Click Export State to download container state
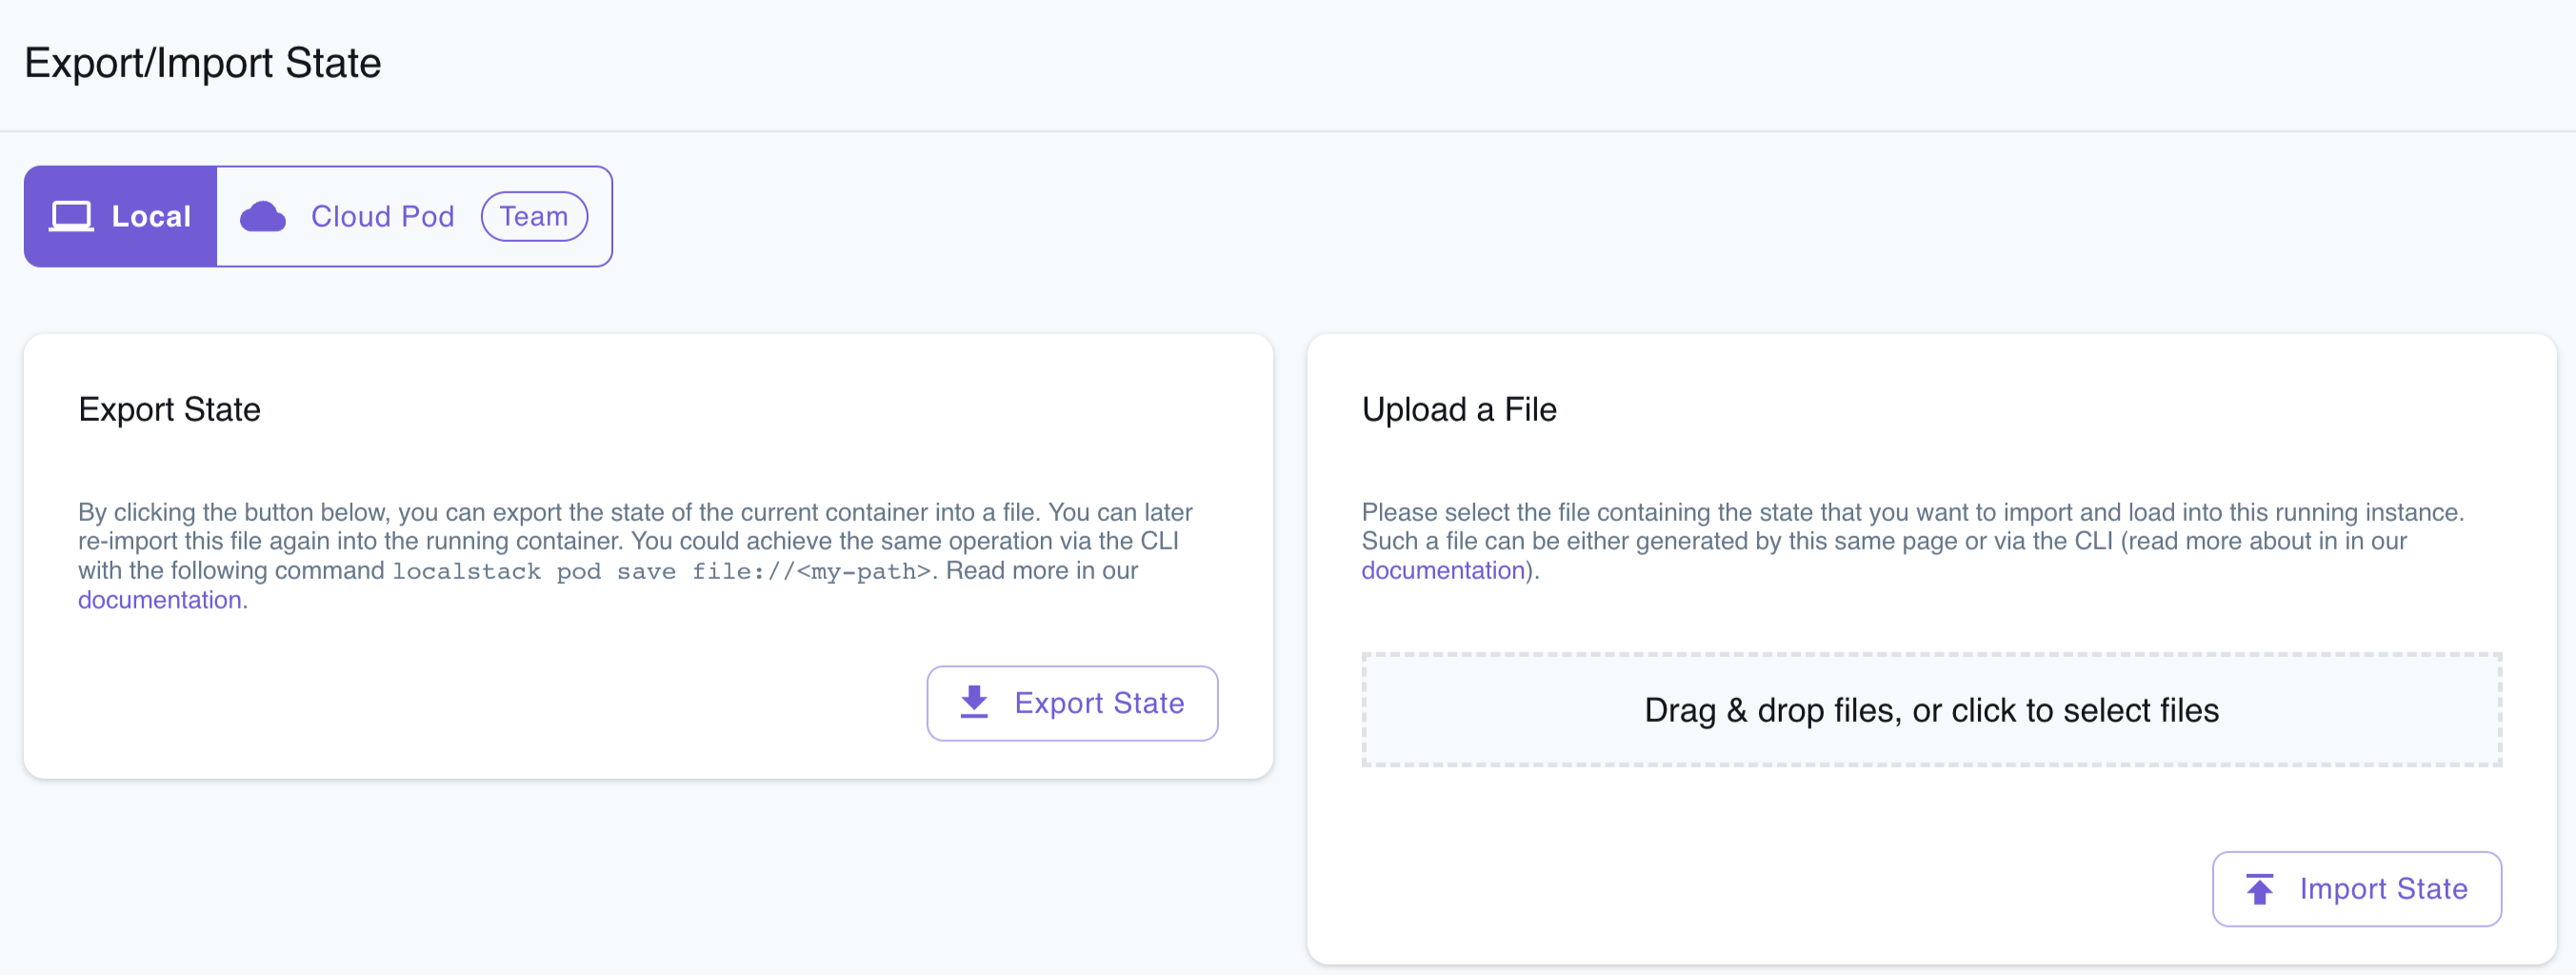The image size is (2576, 975). coord(1071,703)
